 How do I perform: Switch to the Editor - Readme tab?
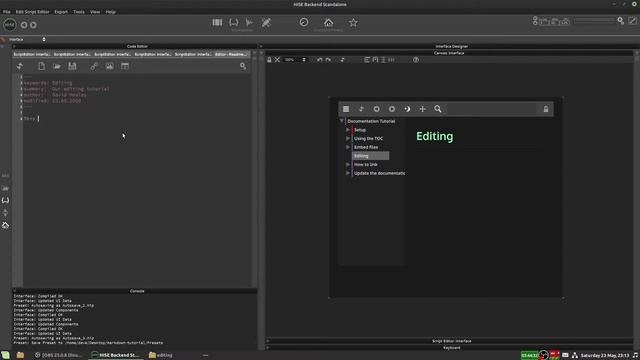pos(231,54)
